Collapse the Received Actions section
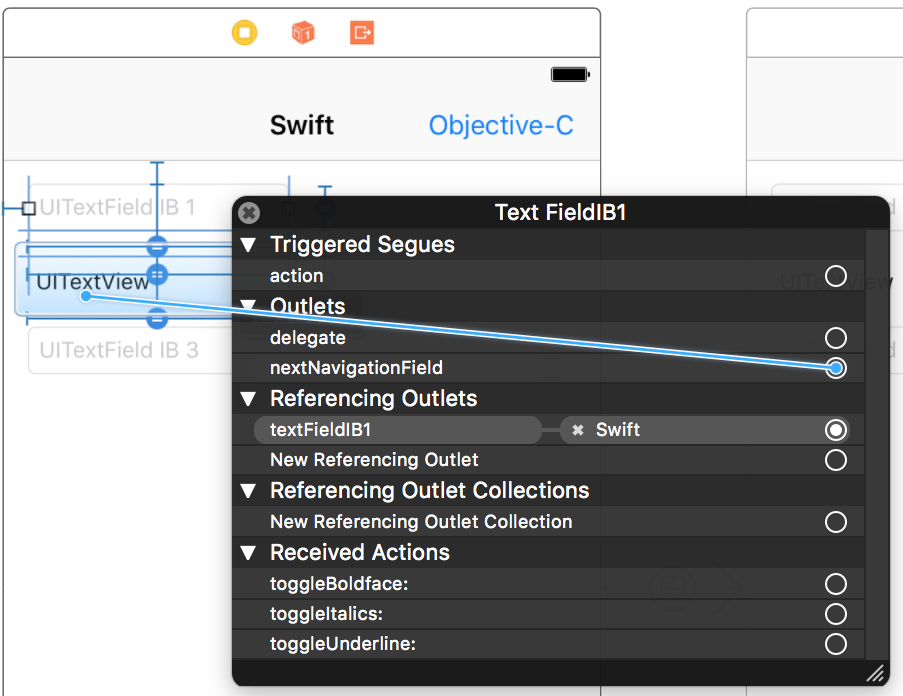The height and width of the screenshot is (696, 903). (x=248, y=552)
